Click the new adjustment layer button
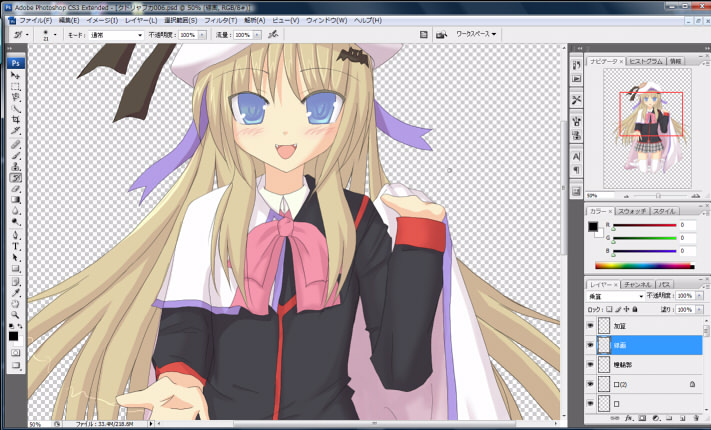This screenshot has width=711, height=430. (x=656, y=417)
